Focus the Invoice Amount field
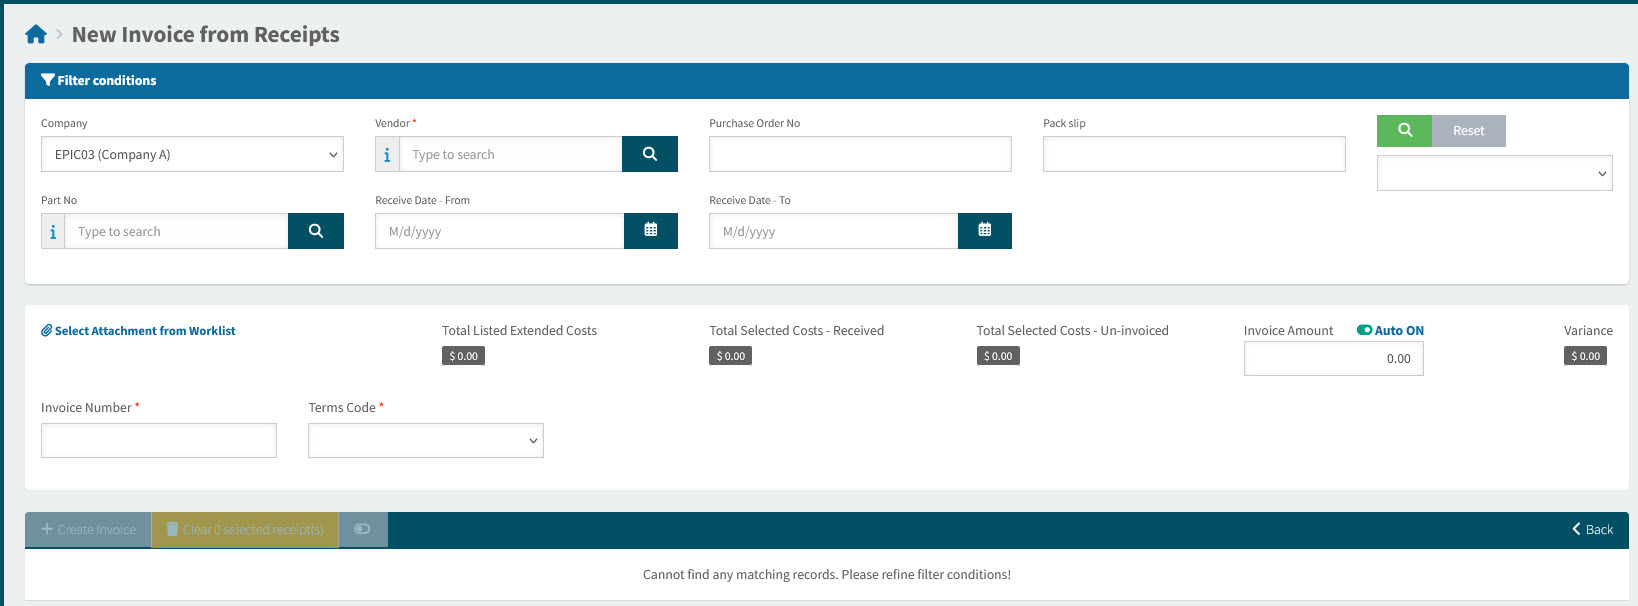The height and width of the screenshot is (606, 1638). [1333, 359]
